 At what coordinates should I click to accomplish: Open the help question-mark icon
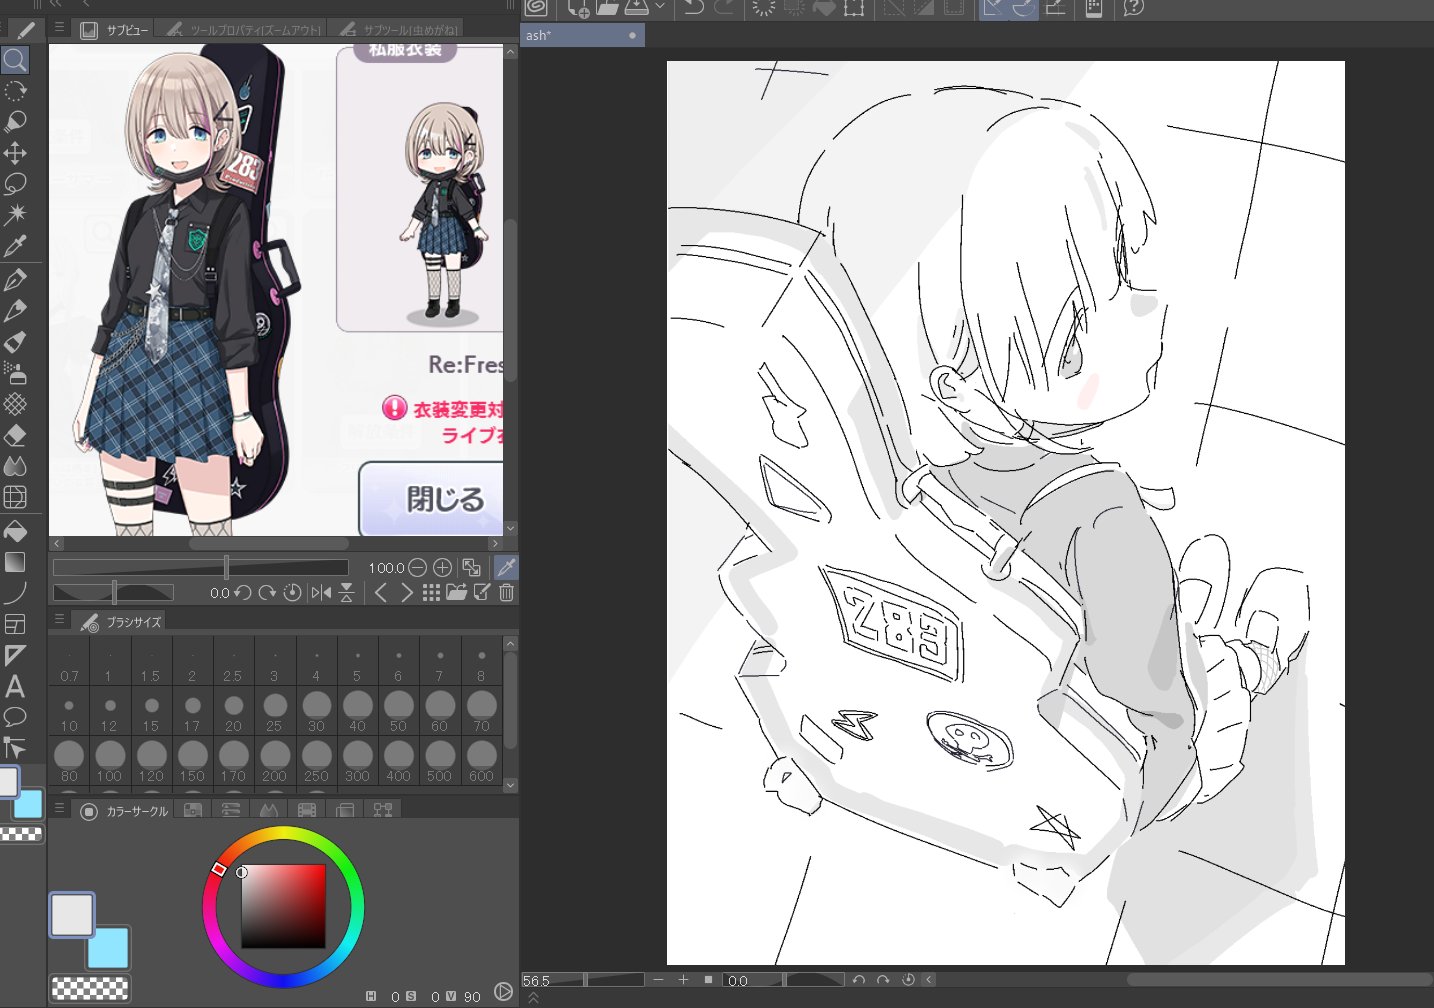coord(1133,8)
